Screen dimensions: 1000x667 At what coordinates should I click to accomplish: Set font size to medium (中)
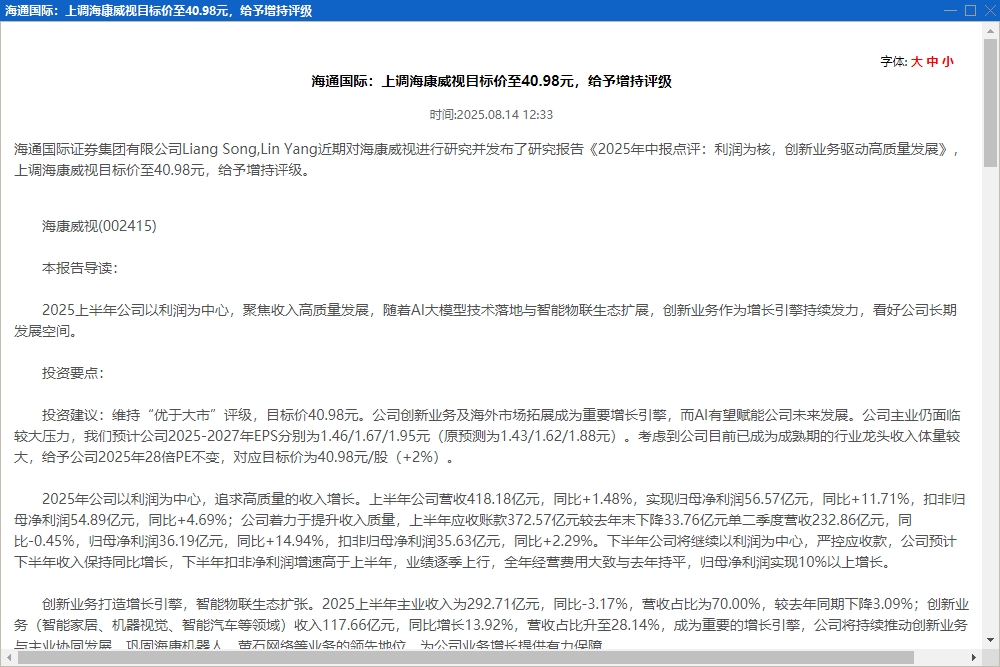point(932,62)
